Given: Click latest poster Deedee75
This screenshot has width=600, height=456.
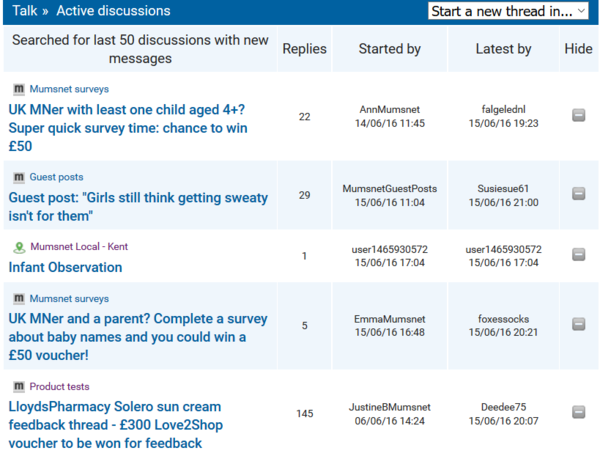Looking at the screenshot, I should [x=503, y=407].
